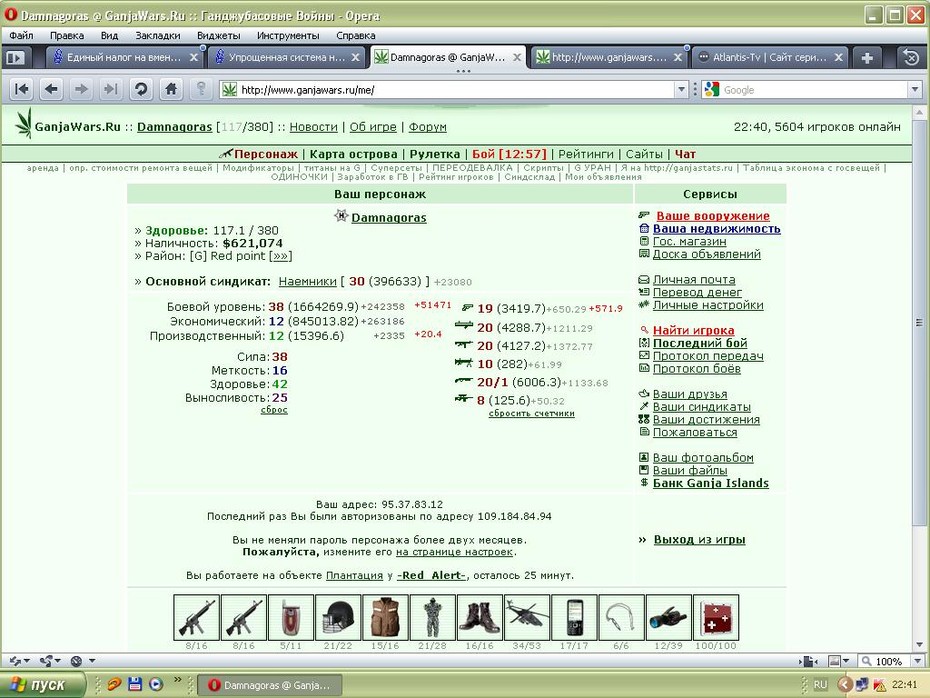Image resolution: width=930 pixels, height=698 pixels.
Task: Click the URL address field
Action: 448,90
